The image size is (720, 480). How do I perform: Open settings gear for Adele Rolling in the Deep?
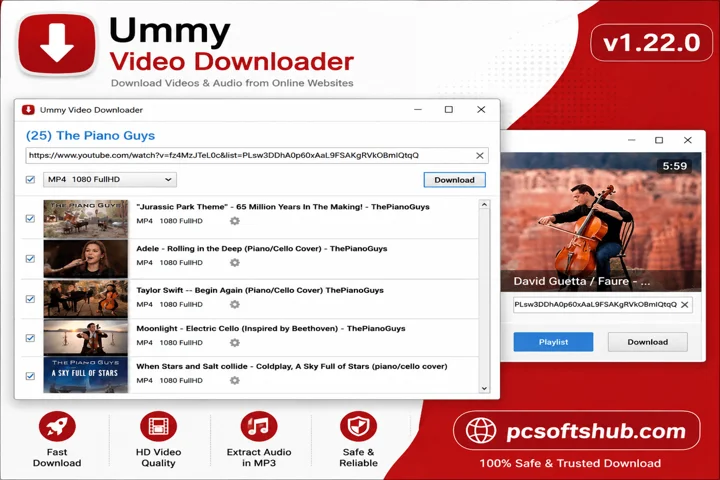tap(235, 263)
